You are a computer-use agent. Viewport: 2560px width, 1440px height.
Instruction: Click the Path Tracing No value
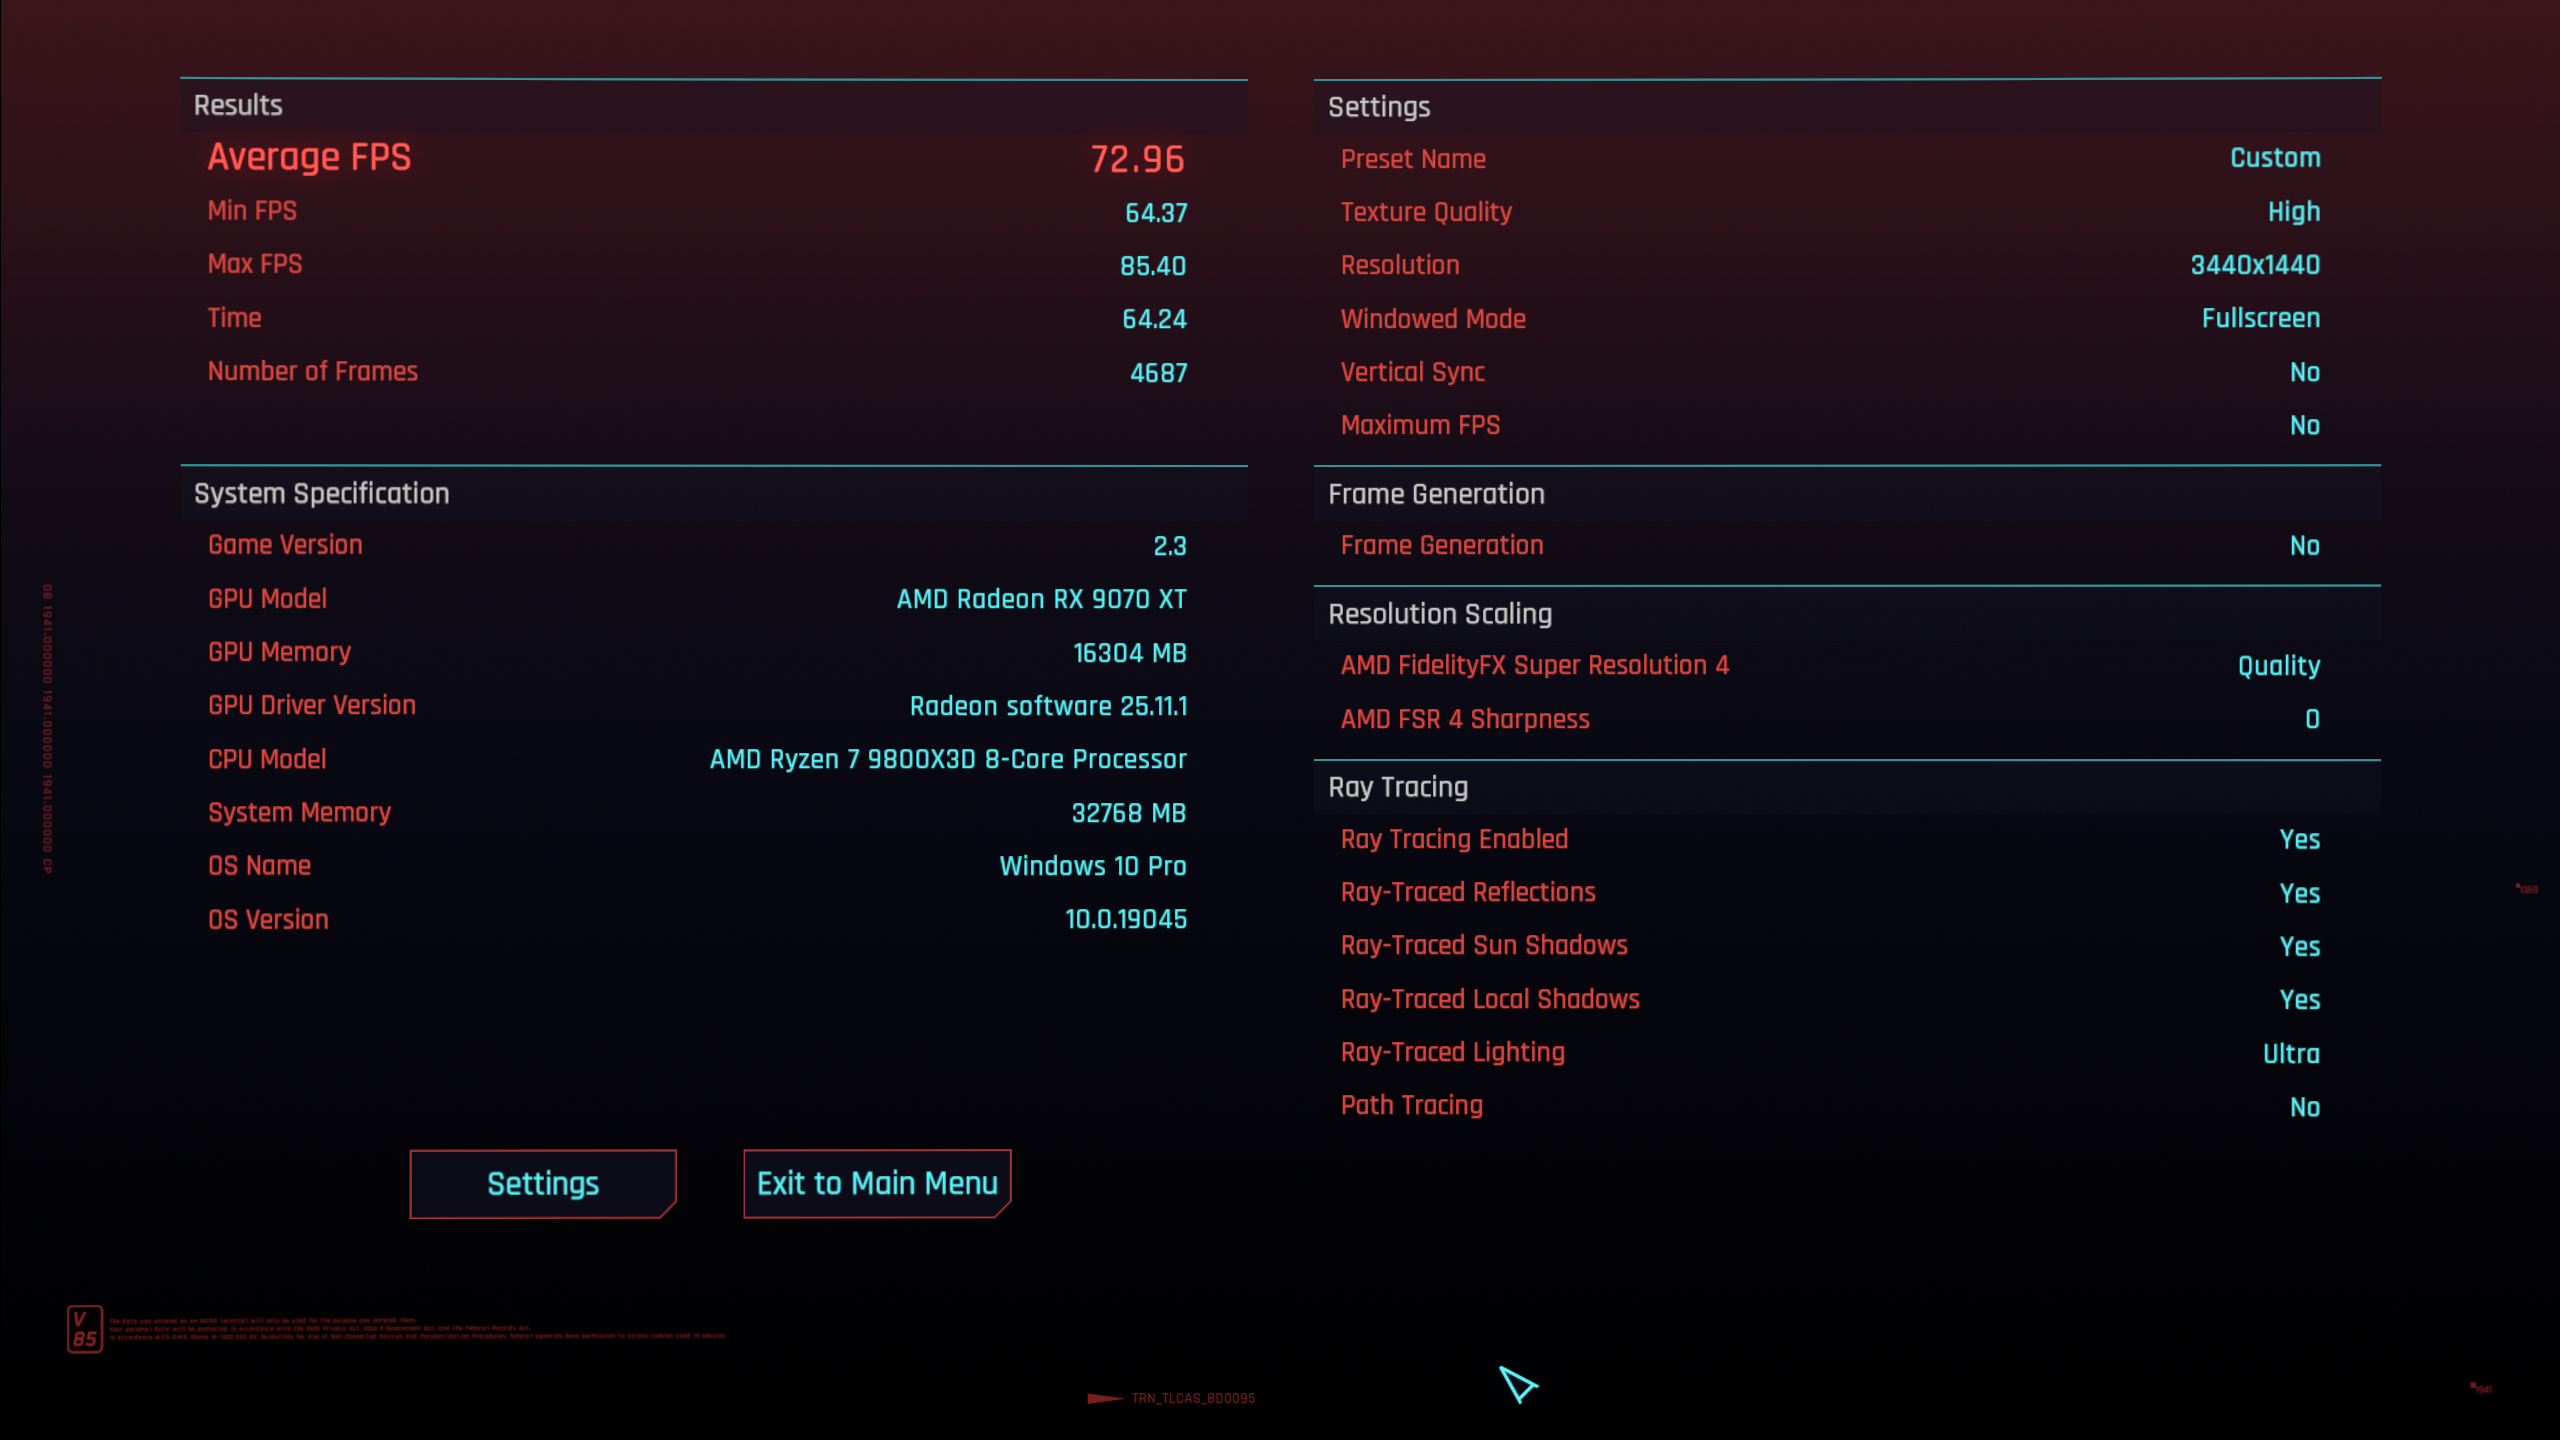pos(2303,1107)
